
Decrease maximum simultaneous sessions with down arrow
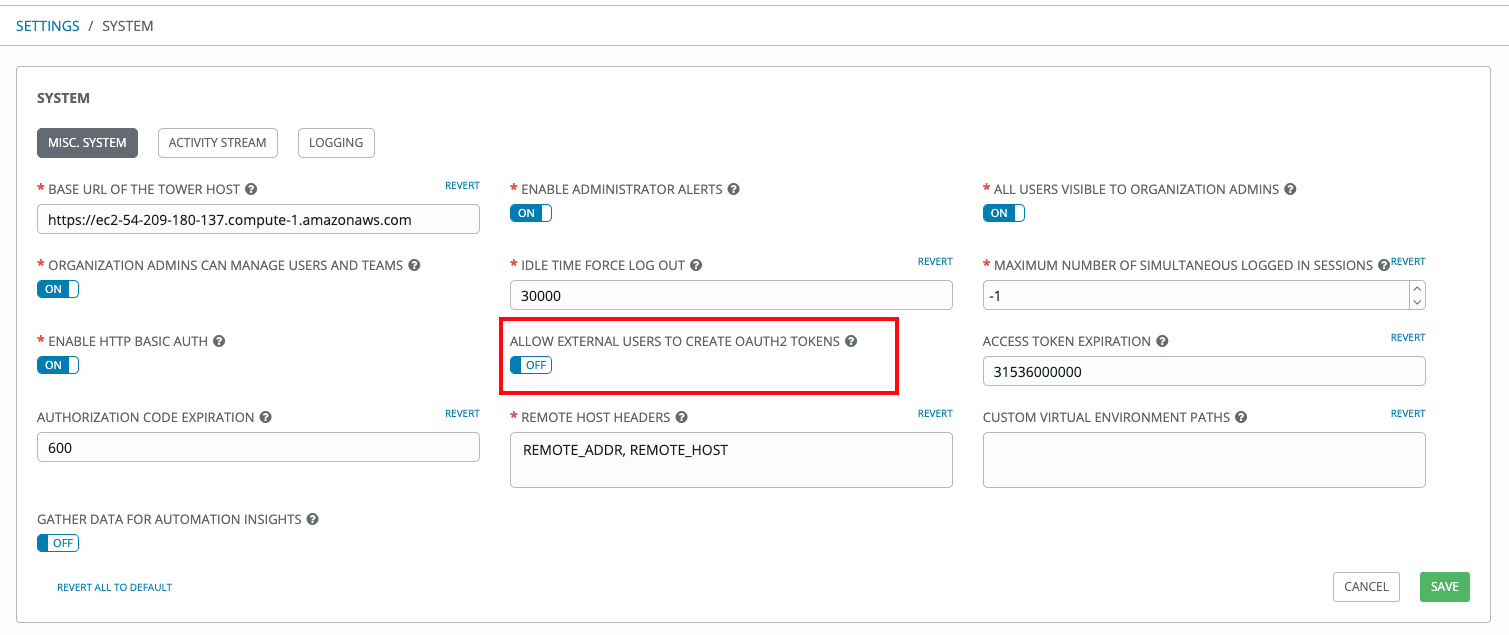tap(1416, 301)
